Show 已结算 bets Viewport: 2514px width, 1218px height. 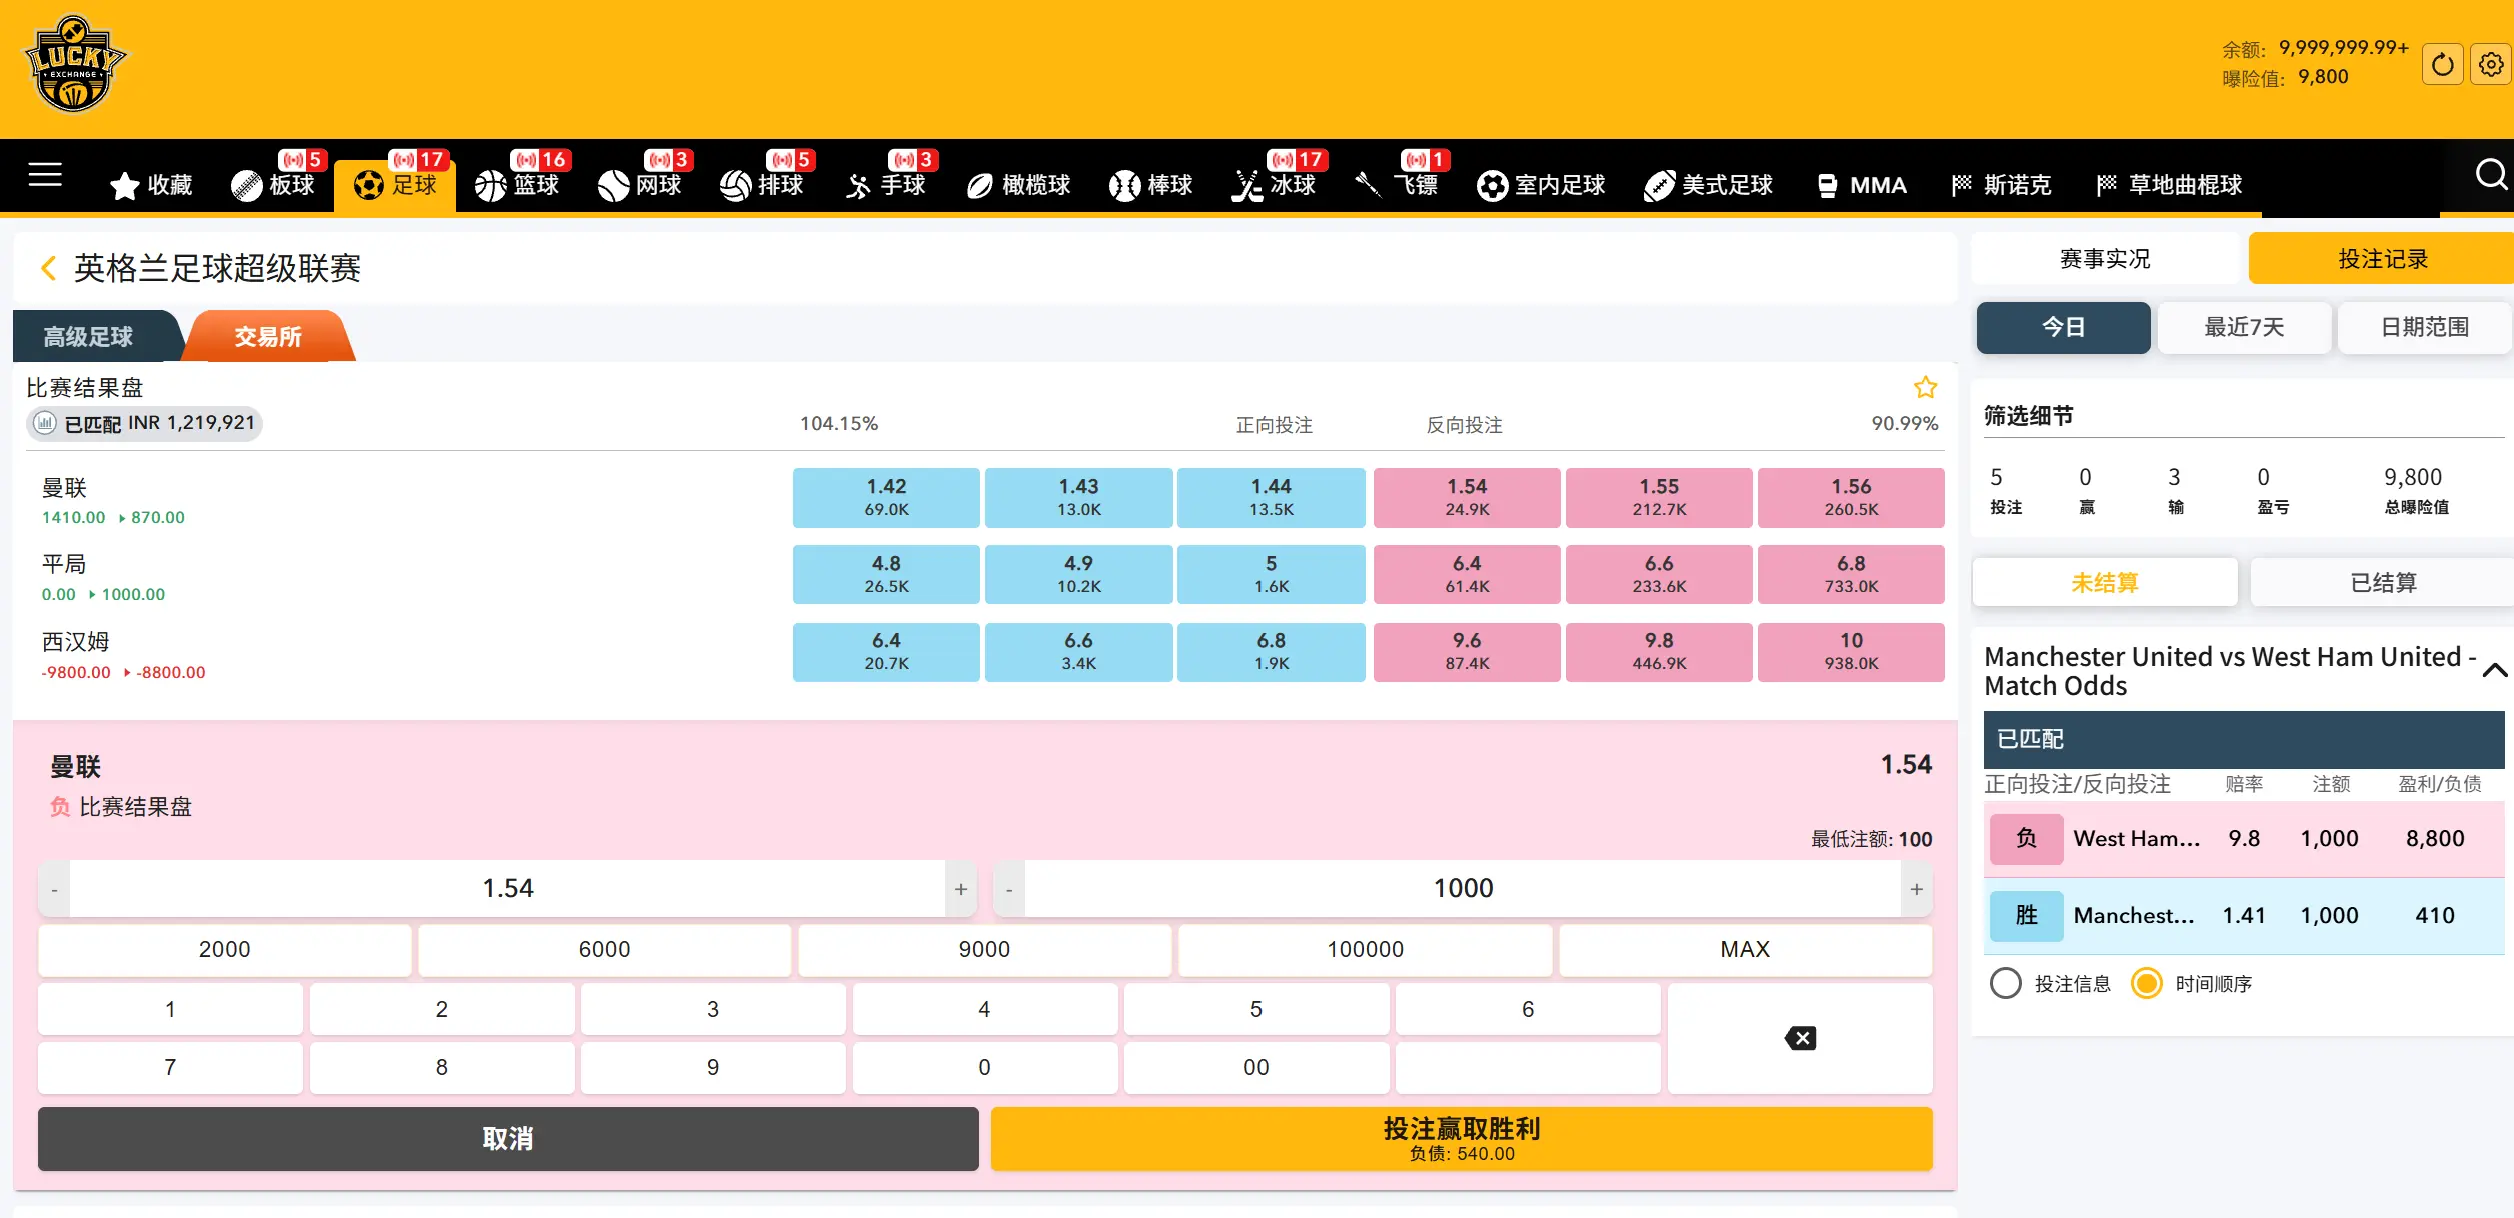coord(2382,582)
